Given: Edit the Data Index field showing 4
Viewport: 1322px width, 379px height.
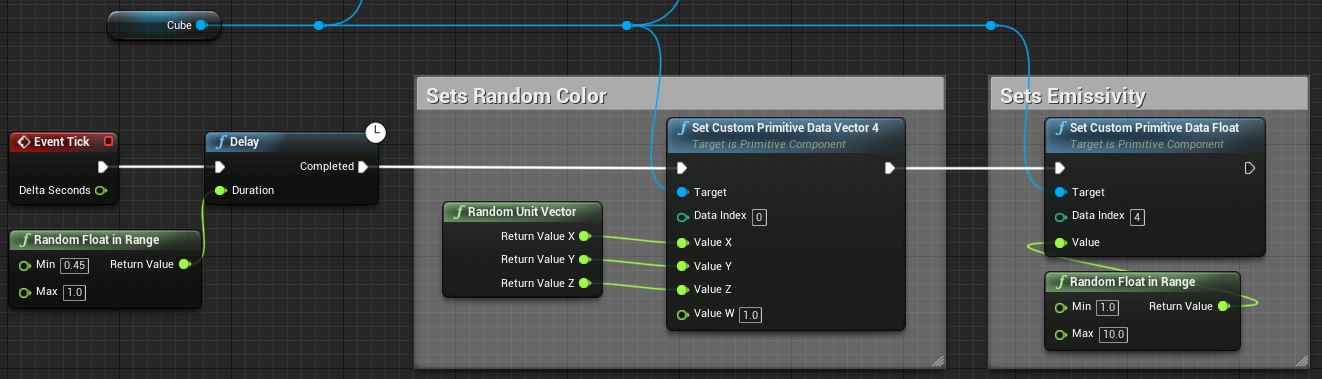Looking at the screenshot, I should (1137, 217).
